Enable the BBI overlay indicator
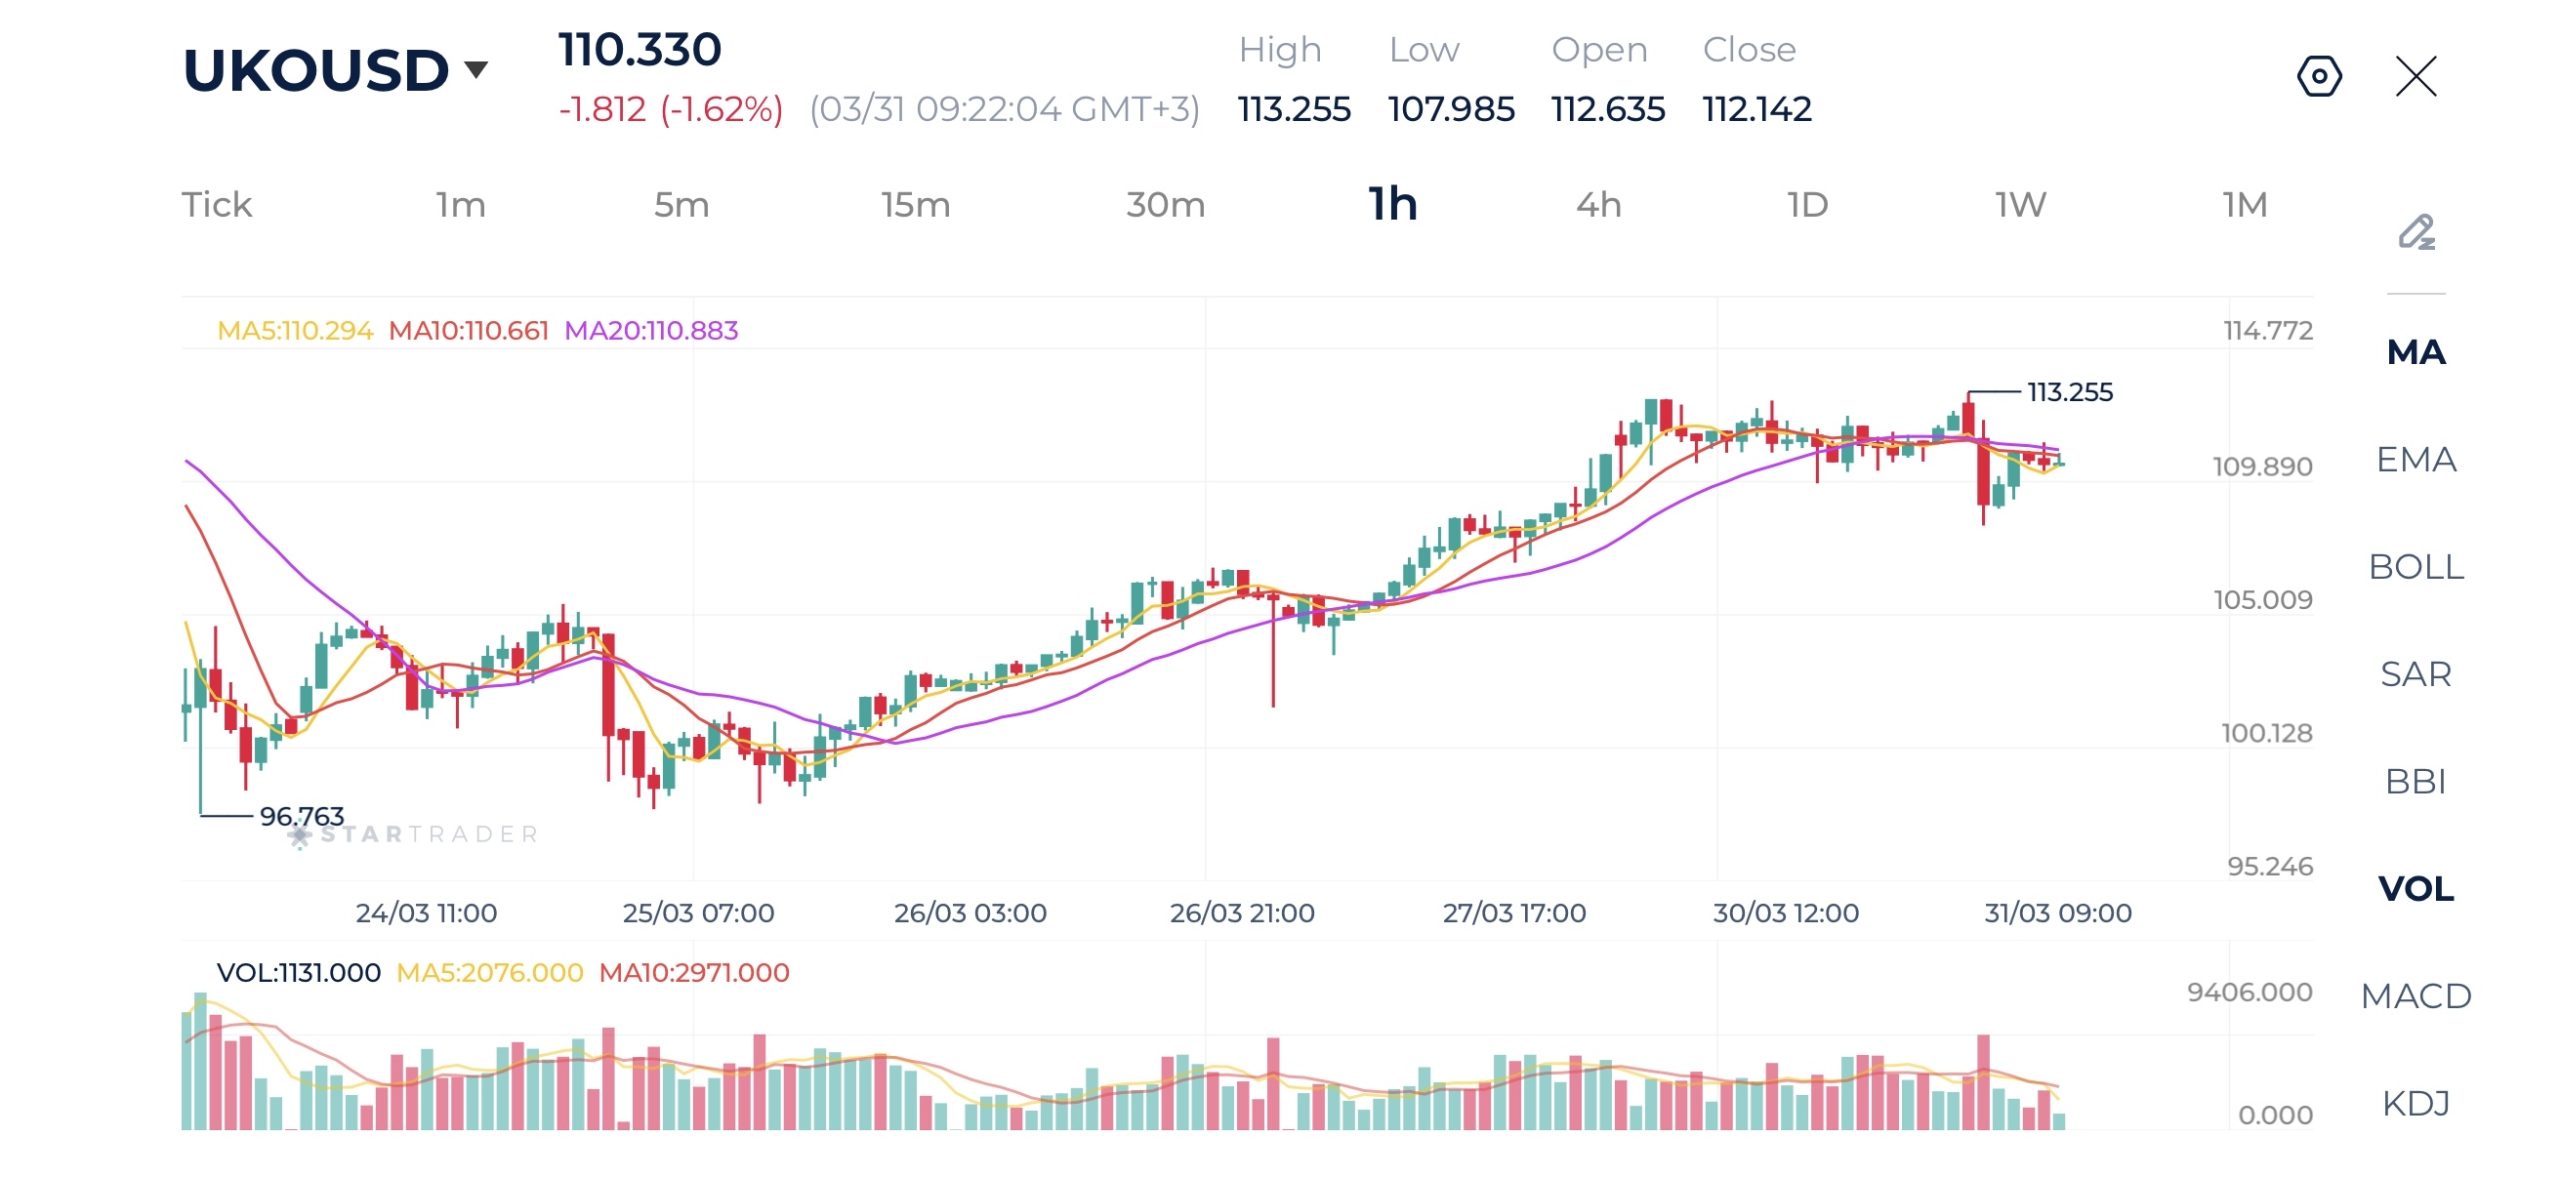 [x=2416, y=781]
